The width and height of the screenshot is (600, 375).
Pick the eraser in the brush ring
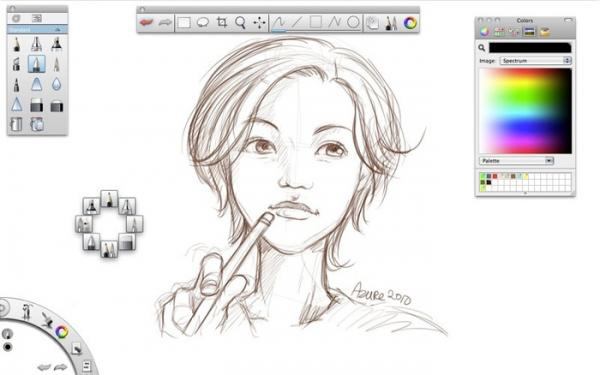tap(127, 242)
